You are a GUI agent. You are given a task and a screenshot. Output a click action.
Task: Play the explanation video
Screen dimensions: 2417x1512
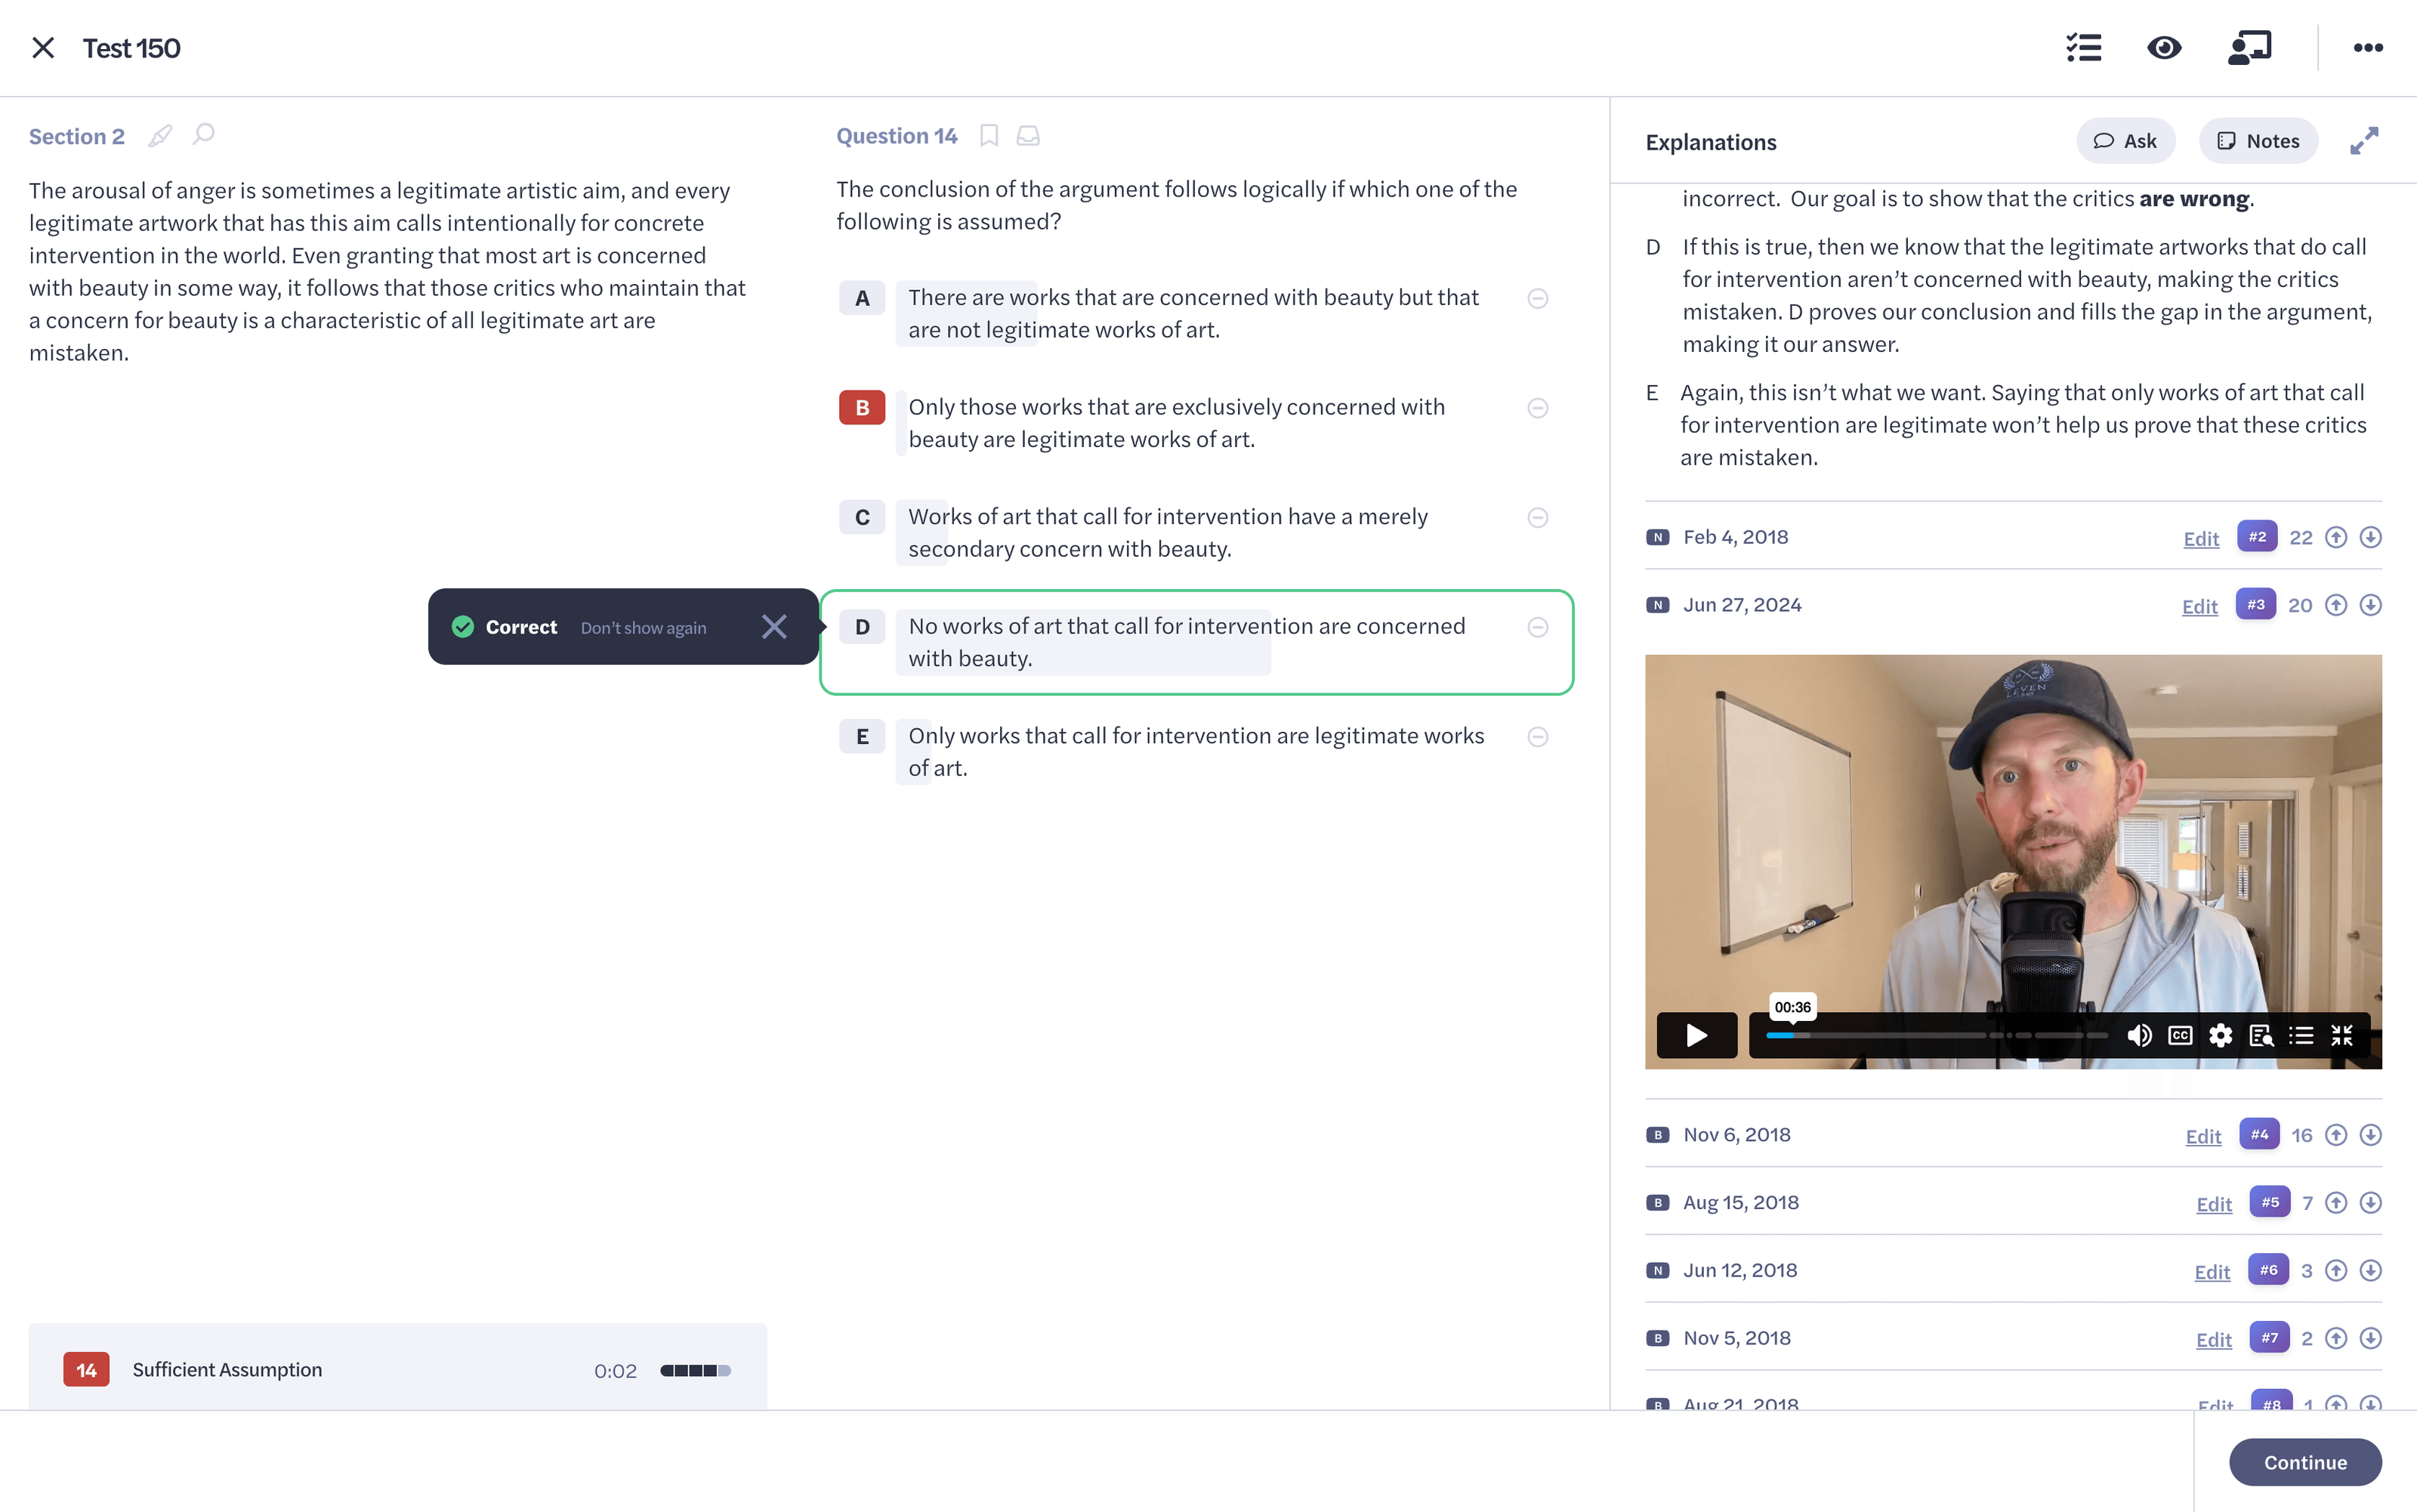[1696, 1035]
